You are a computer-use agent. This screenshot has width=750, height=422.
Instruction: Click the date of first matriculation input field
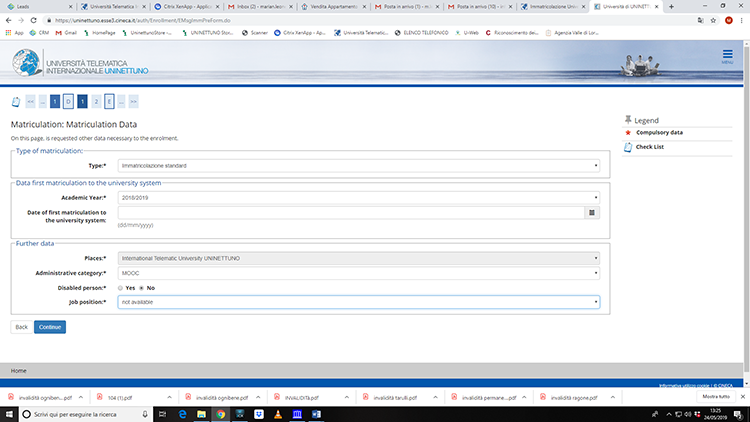click(350, 213)
